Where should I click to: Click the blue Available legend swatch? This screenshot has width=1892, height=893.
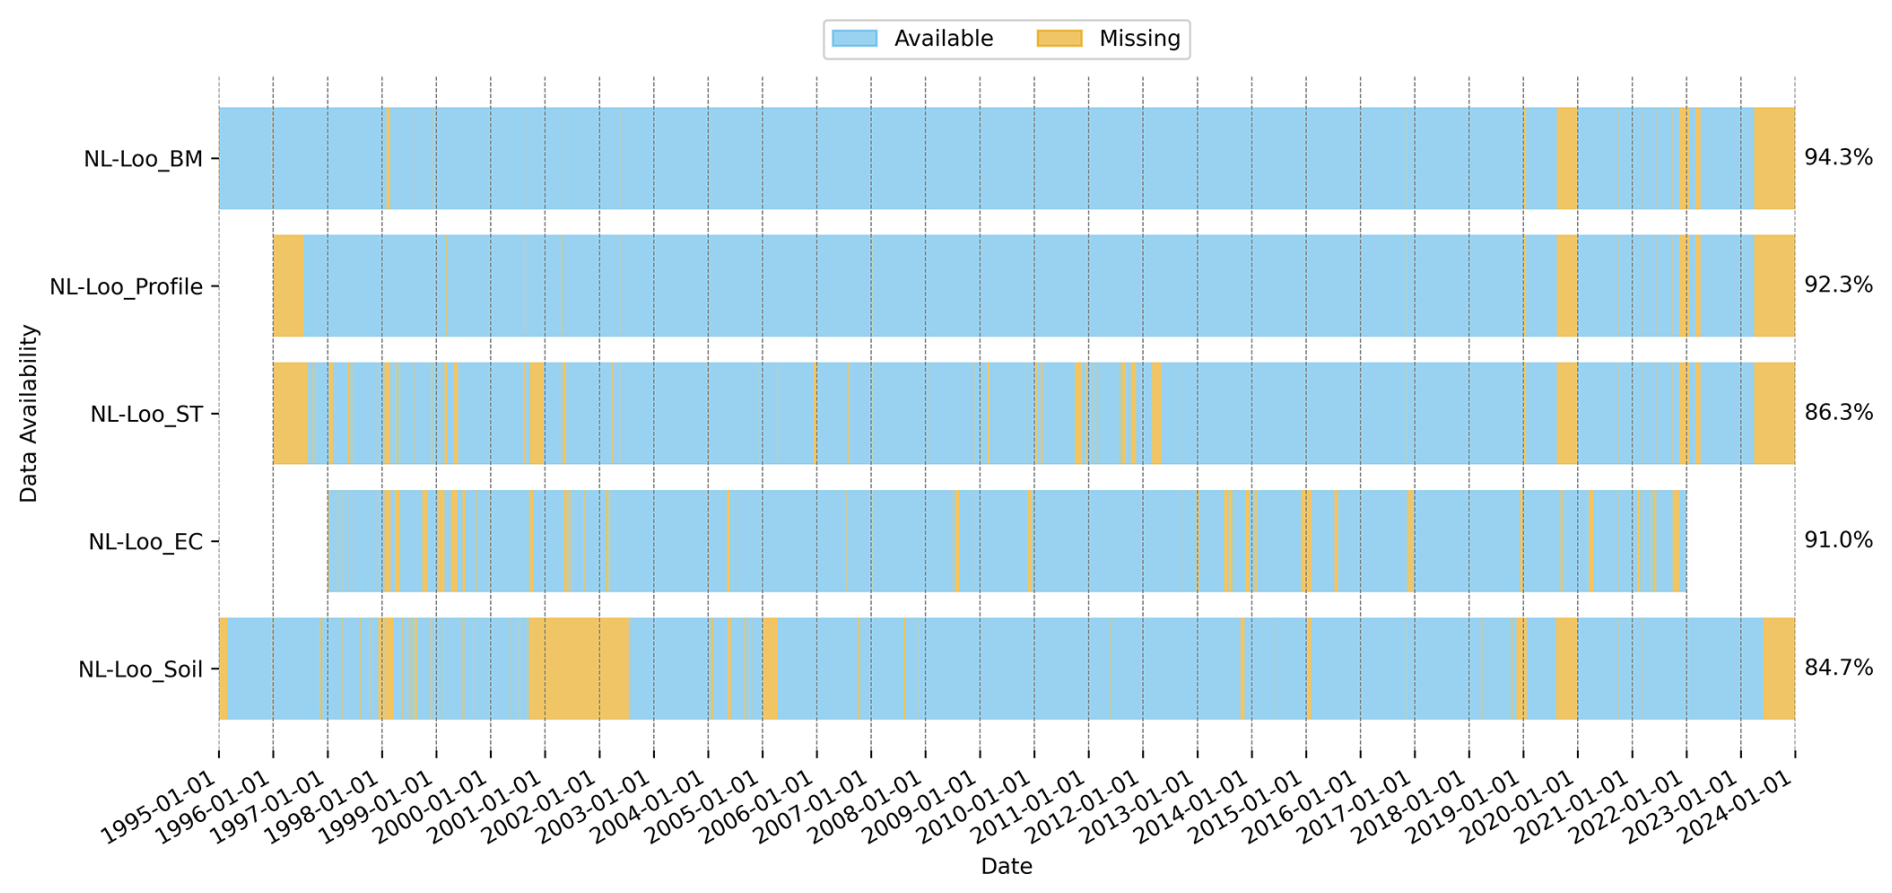click(854, 39)
